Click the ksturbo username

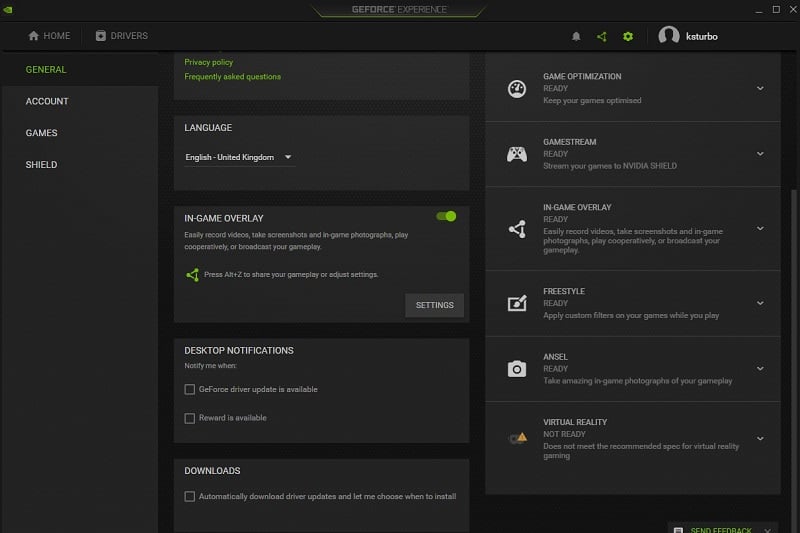pos(702,37)
